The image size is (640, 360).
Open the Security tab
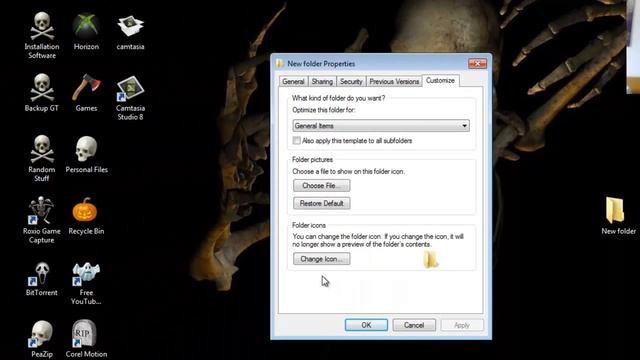[351, 82]
